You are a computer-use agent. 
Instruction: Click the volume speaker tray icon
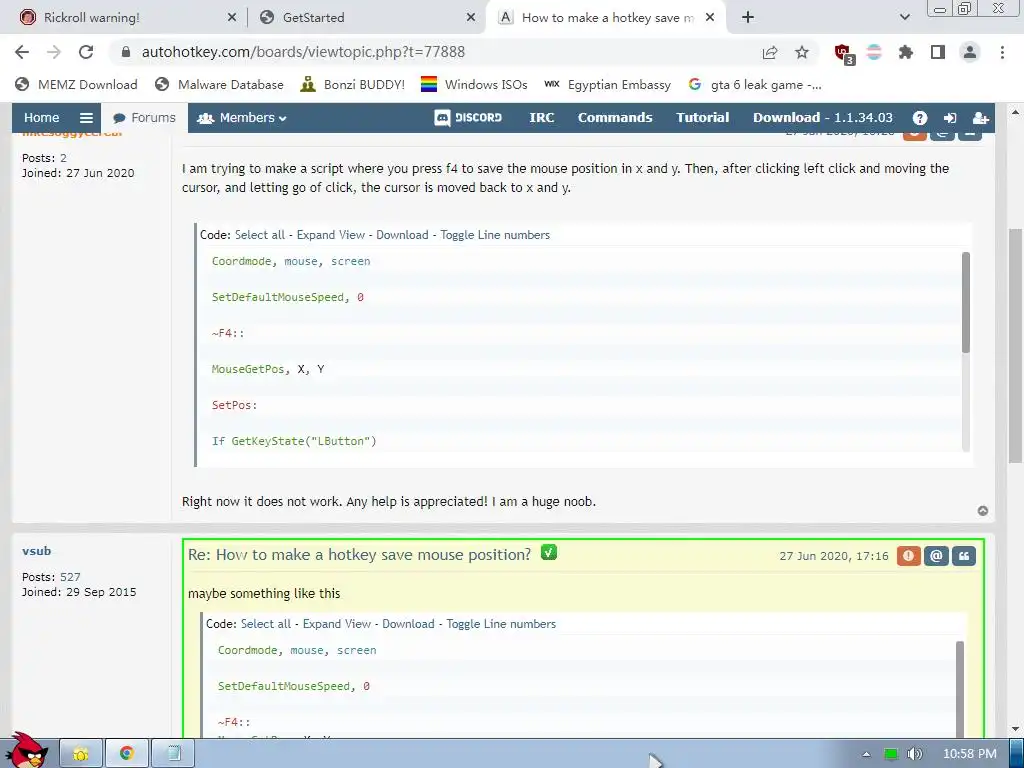pyautogui.click(x=914, y=754)
